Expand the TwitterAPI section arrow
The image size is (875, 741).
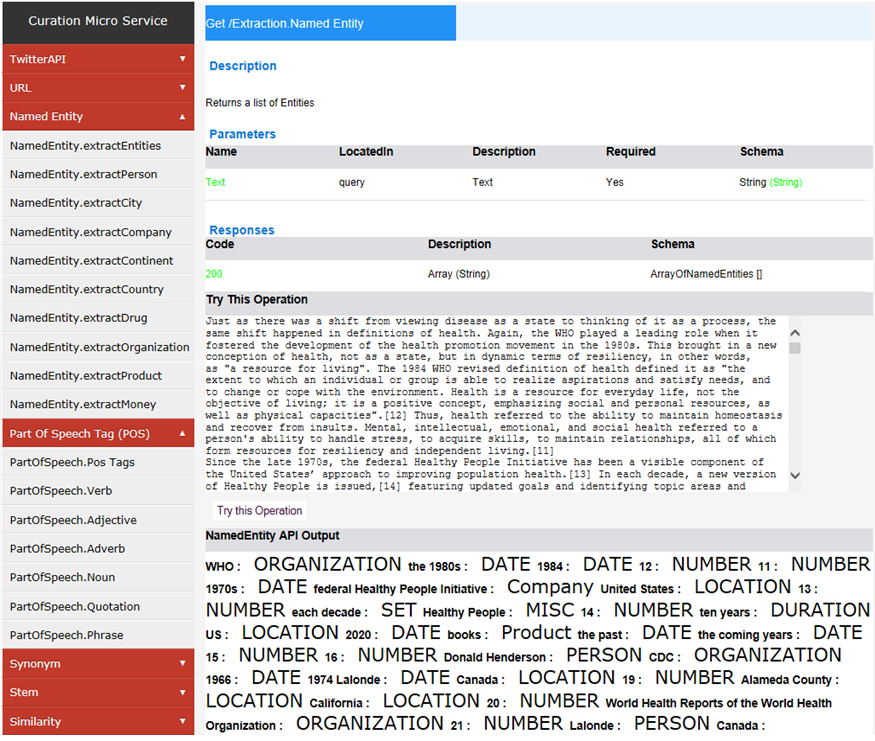coord(182,59)
